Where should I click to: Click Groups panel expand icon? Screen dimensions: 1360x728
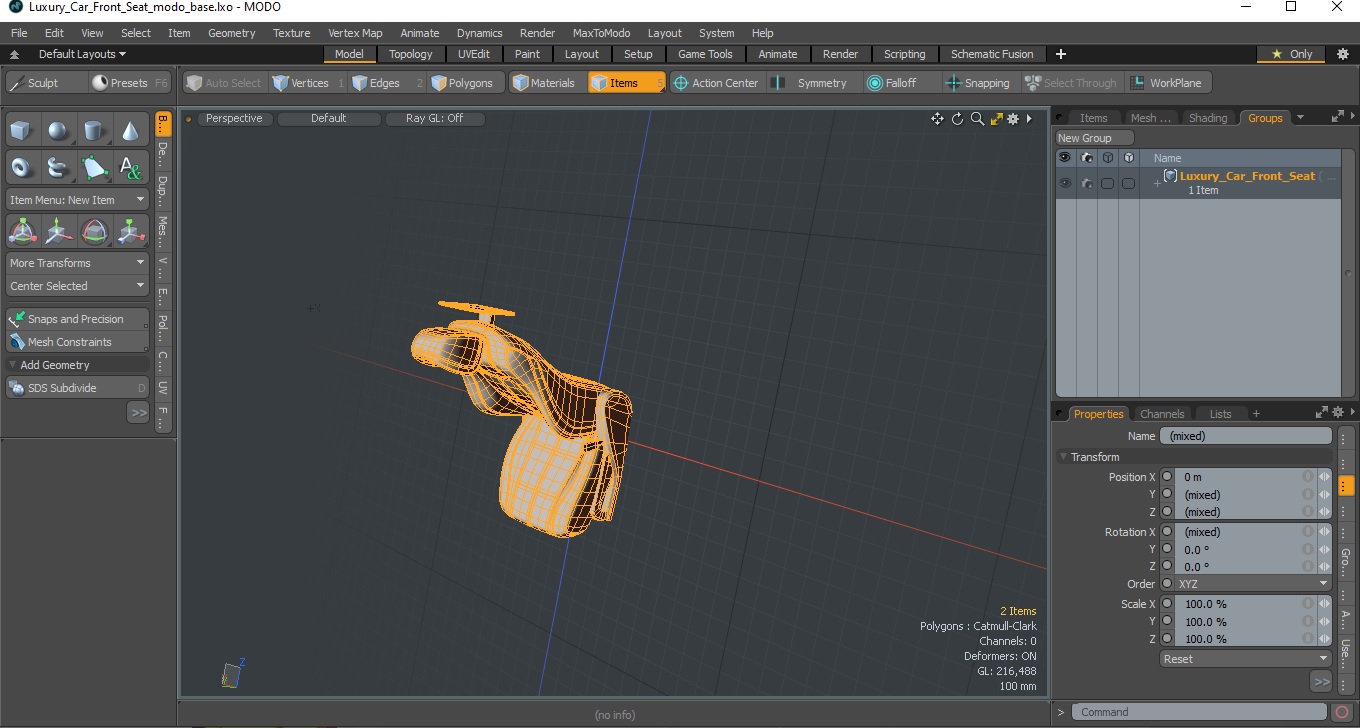tap(1338, 118)
